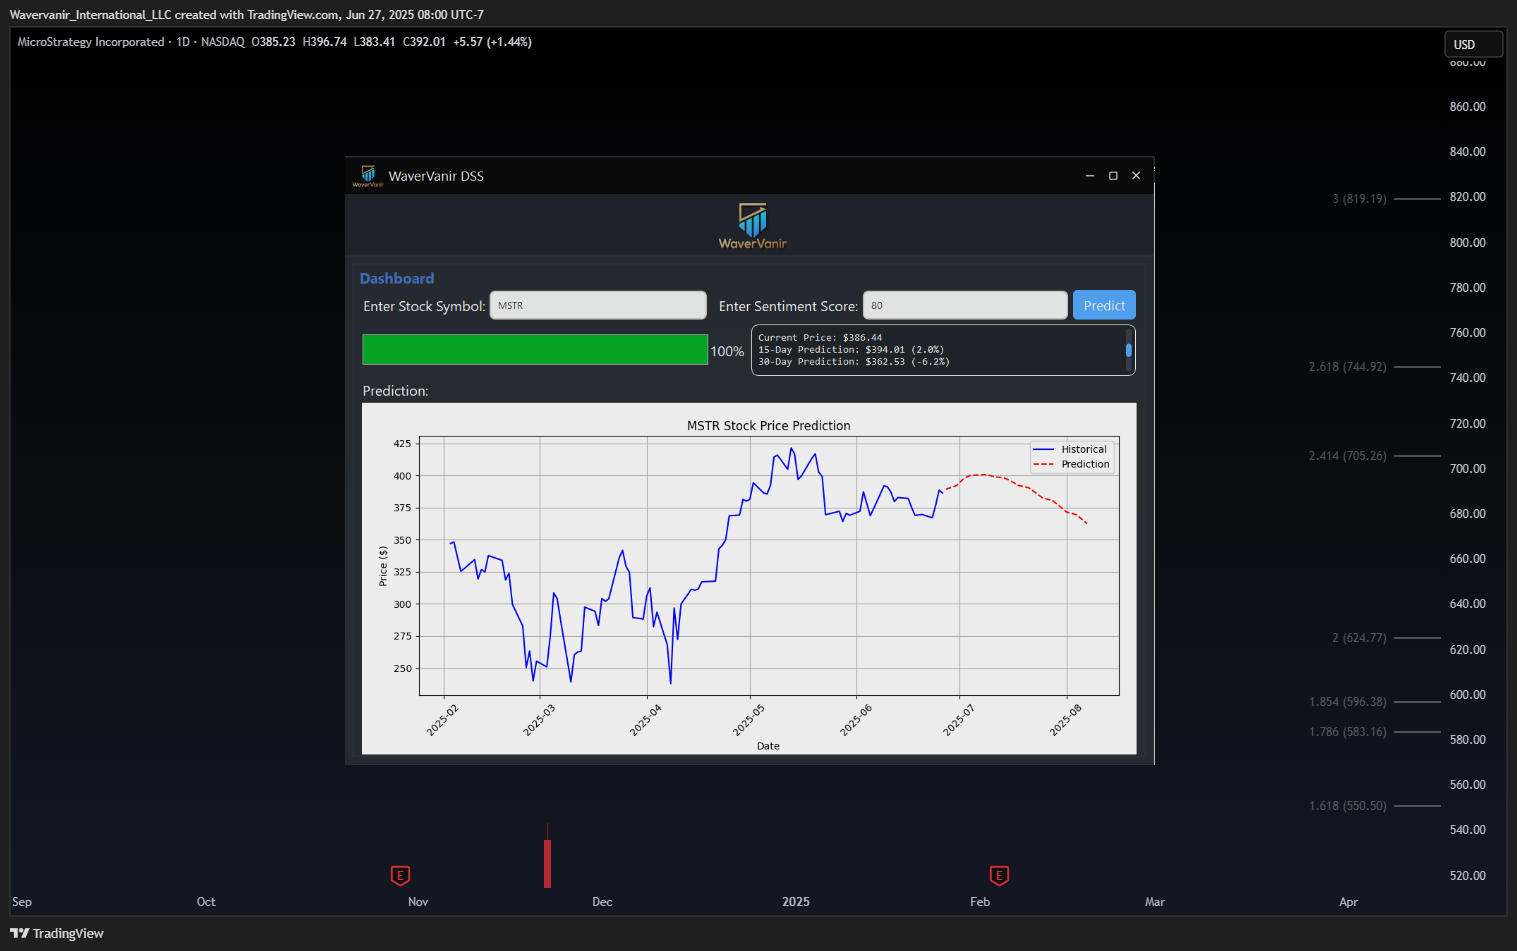This screenshot has height=951, width=1517.
Task: Click the earnings E marker near Nov
Action: click(x=400, y=876)
